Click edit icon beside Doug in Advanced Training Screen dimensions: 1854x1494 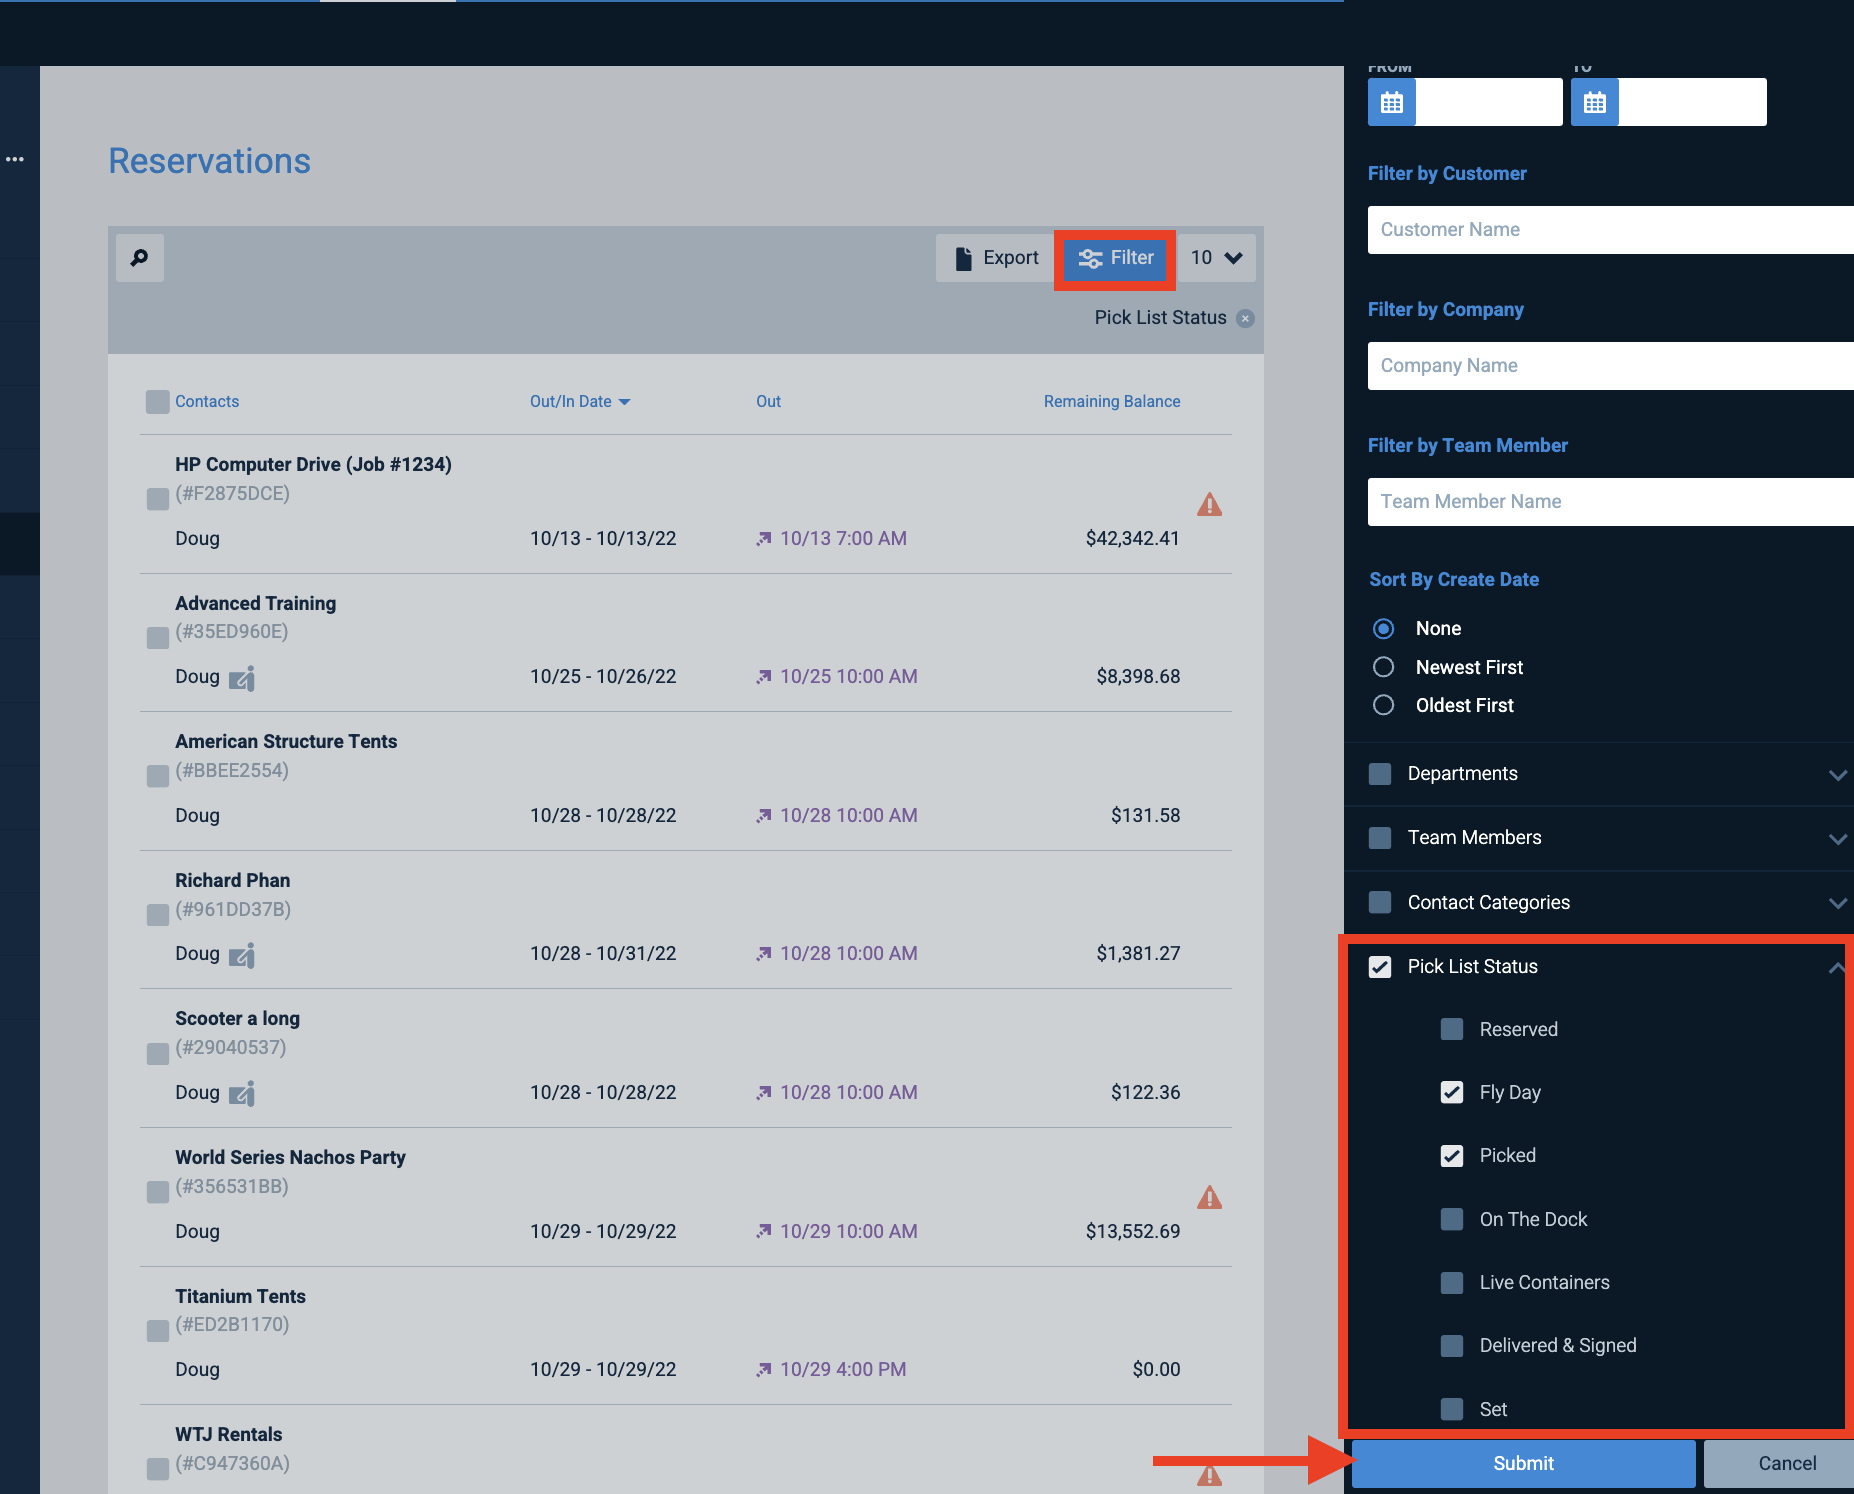point(242,678)
